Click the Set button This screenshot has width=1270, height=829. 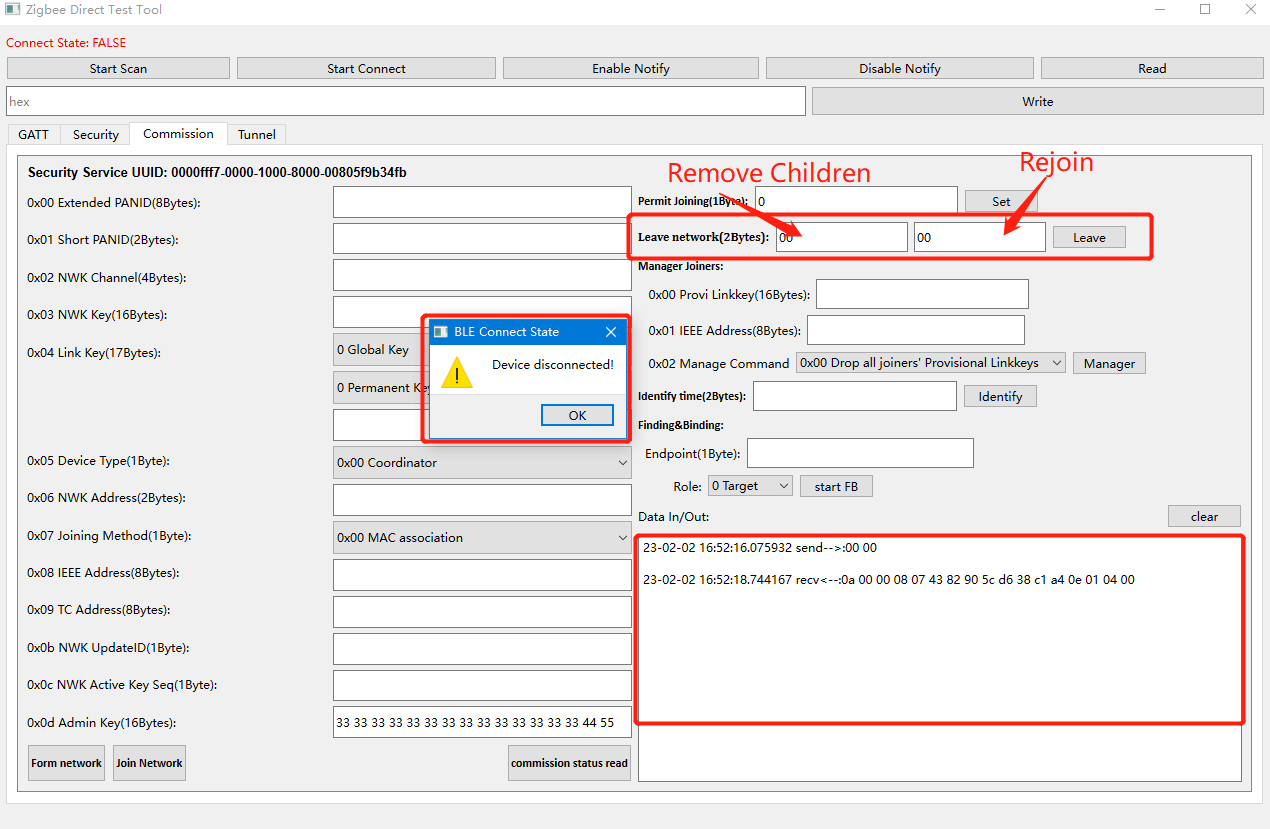[1001, 201]
